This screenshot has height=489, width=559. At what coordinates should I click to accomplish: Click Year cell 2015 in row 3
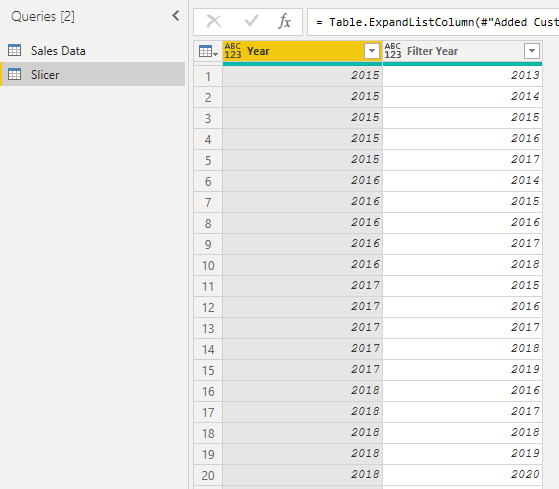(302, 118)
